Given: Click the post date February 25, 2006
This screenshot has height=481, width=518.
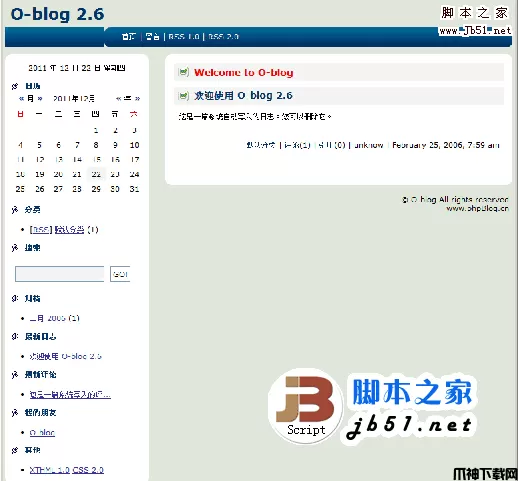Looking at the screenshot, I should tap(446, 145).
